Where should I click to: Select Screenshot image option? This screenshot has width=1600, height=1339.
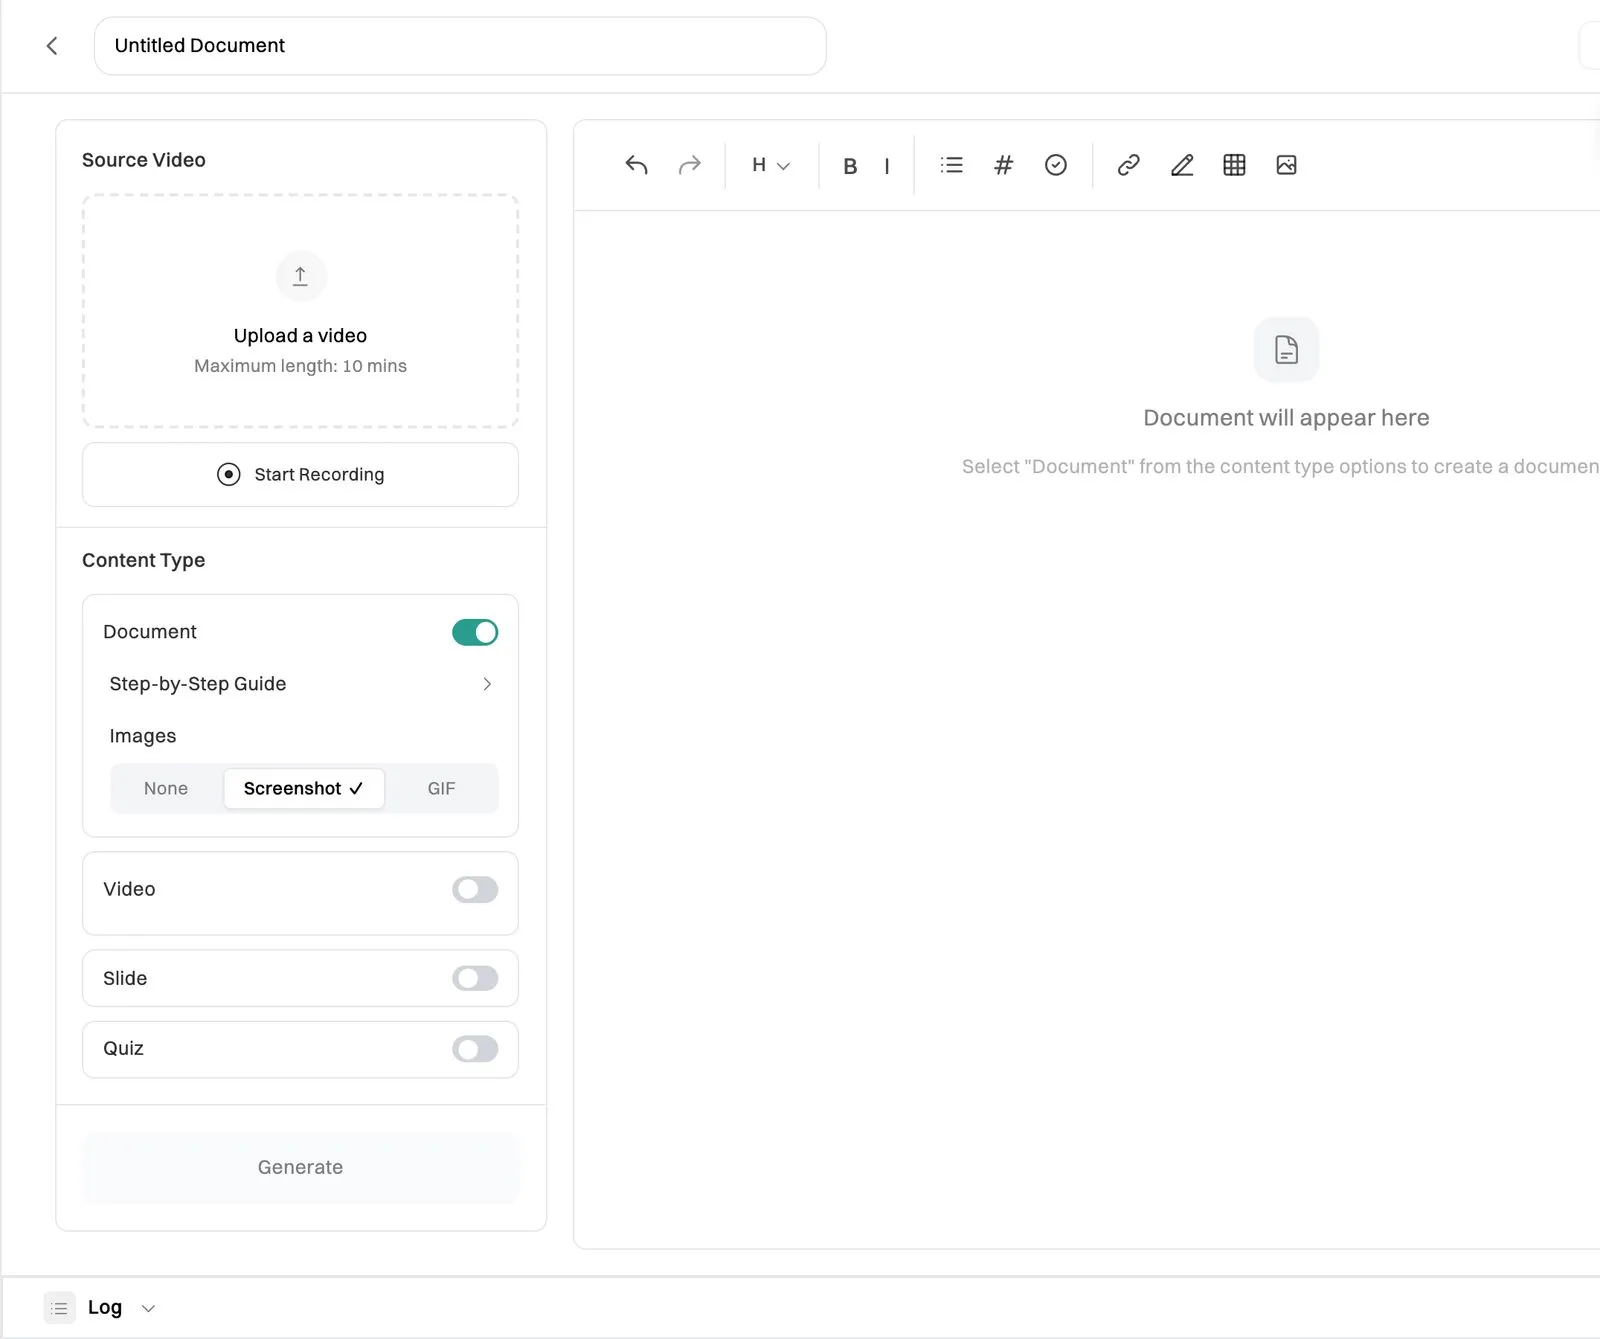304,789
